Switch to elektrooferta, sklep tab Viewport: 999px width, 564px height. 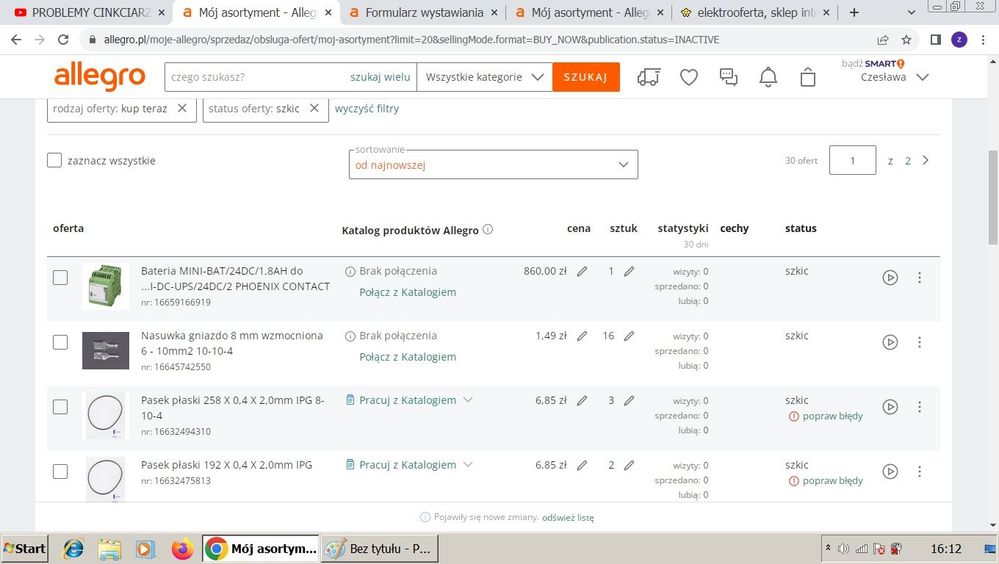pyautogui.click(x=755, y=12)
